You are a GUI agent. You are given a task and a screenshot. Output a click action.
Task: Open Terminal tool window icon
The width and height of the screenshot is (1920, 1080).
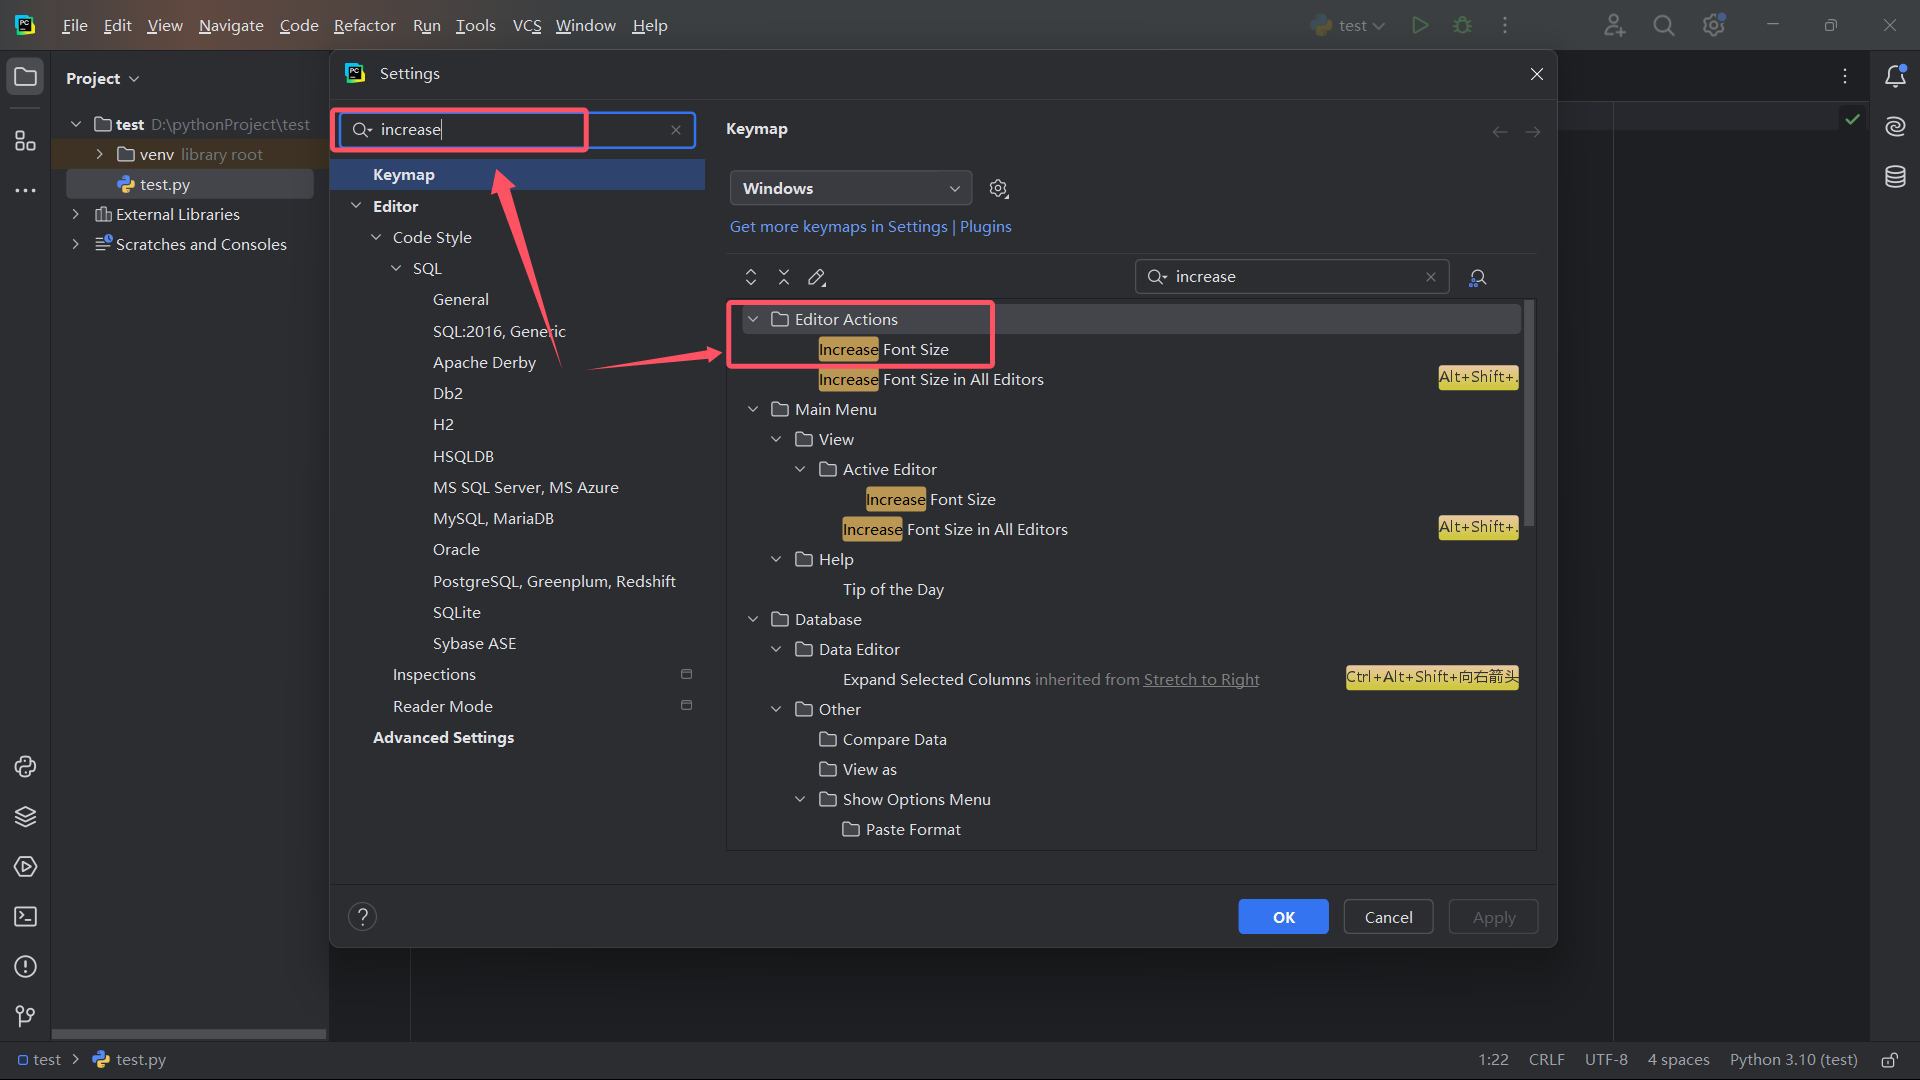click(26, 917)
